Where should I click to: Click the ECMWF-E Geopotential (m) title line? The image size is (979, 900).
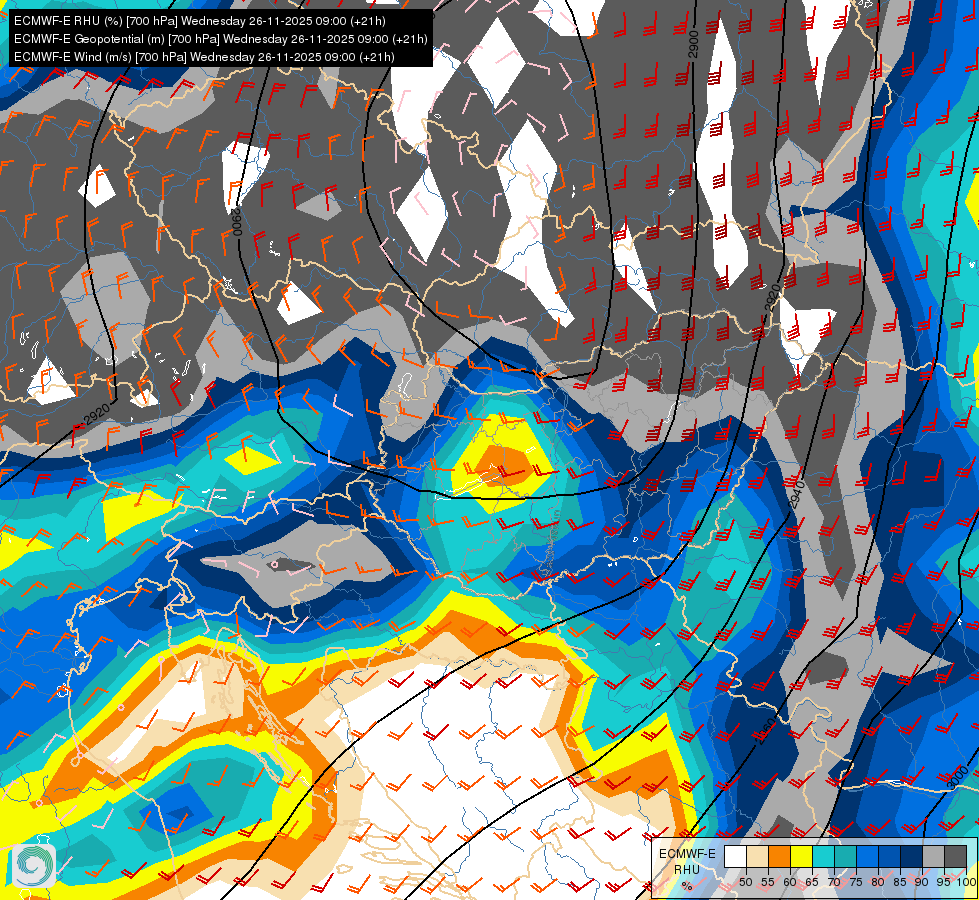point(220,39)
